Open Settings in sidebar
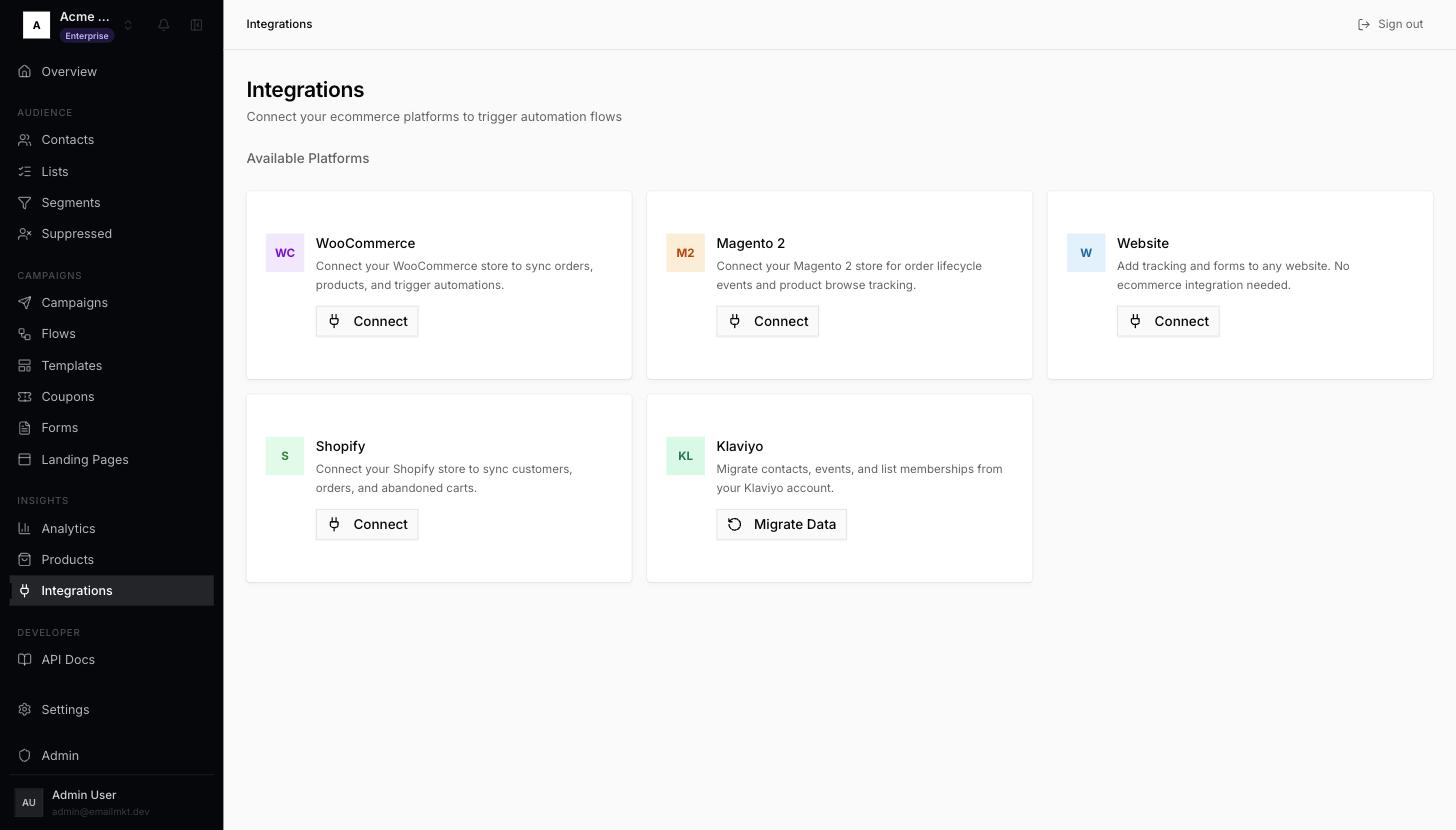1456x830 pixels. [x=112, y=710]
